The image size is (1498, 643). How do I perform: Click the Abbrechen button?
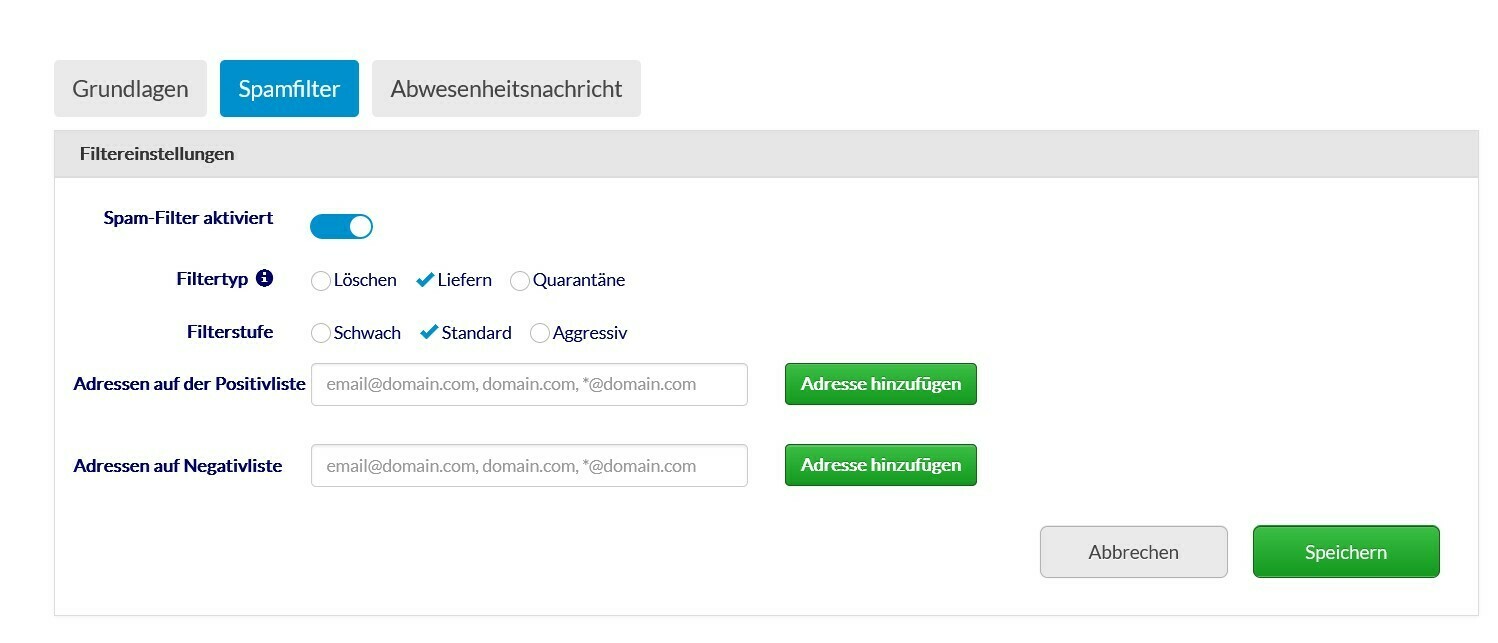[x=1134, y=552]
